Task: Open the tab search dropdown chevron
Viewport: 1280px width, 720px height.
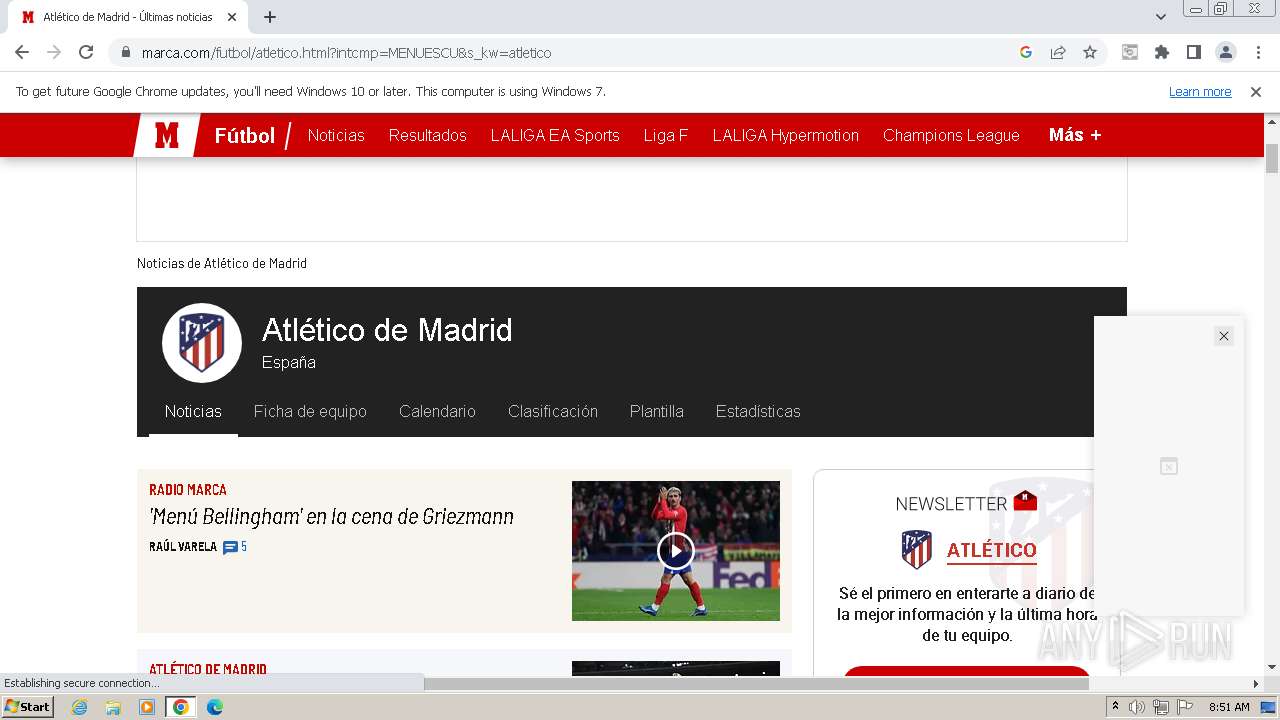Action: 1161,17
